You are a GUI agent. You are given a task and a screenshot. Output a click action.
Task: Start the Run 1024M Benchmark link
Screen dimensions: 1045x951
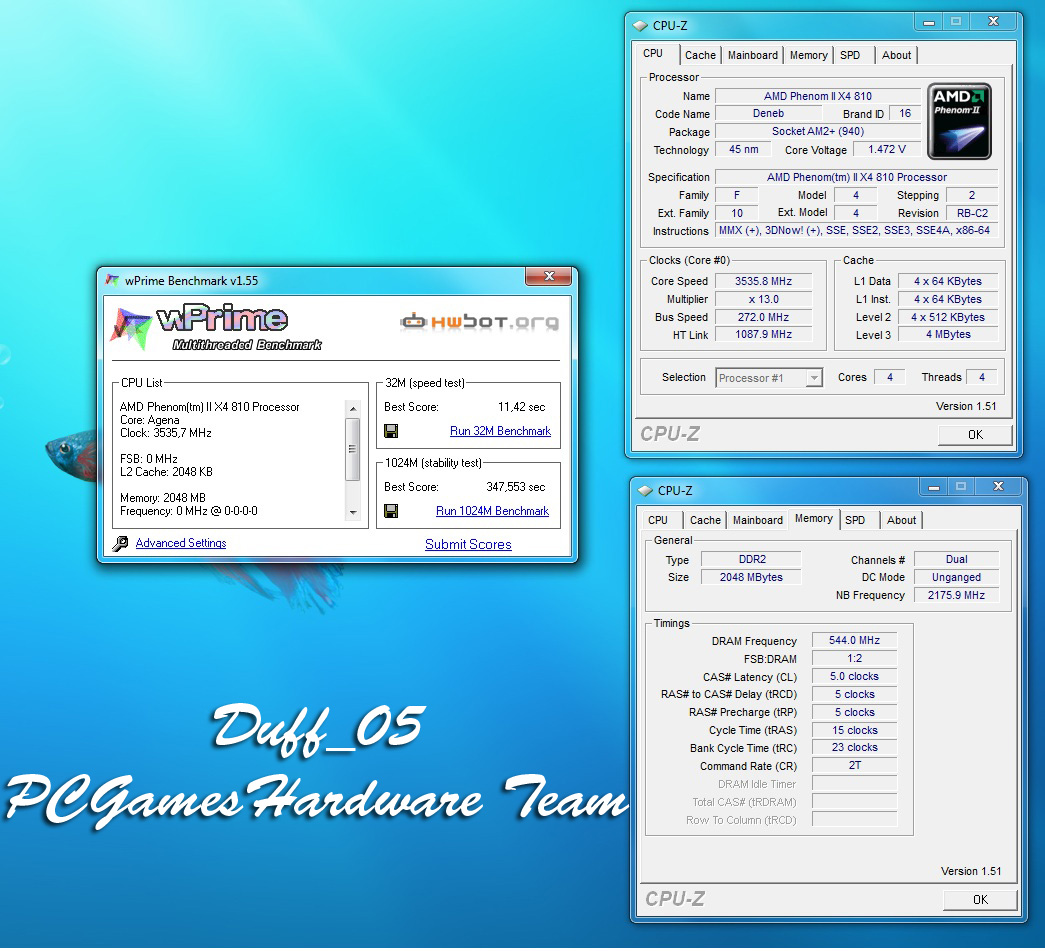pos(493,511)
